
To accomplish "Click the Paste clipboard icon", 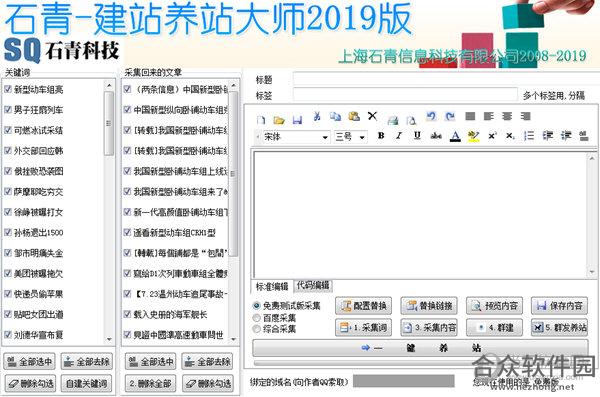I will (x=354, y=116).
